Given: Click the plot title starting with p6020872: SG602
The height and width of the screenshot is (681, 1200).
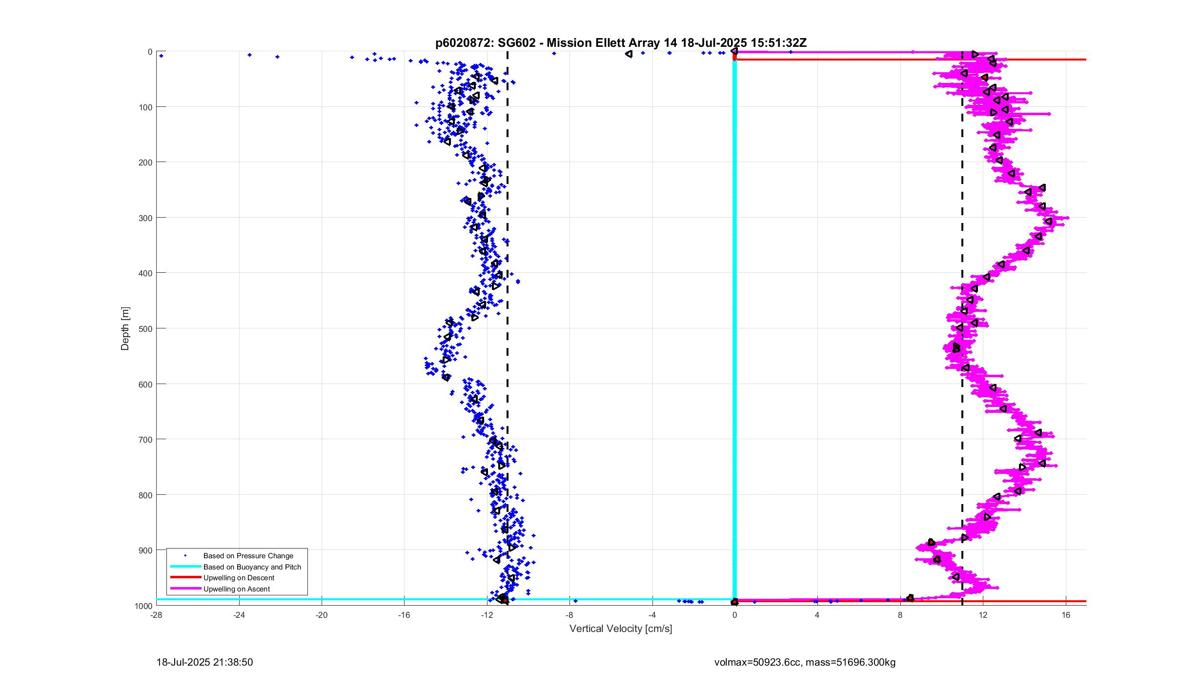Looking at the screenshot, I should click(x=621, y=43).
